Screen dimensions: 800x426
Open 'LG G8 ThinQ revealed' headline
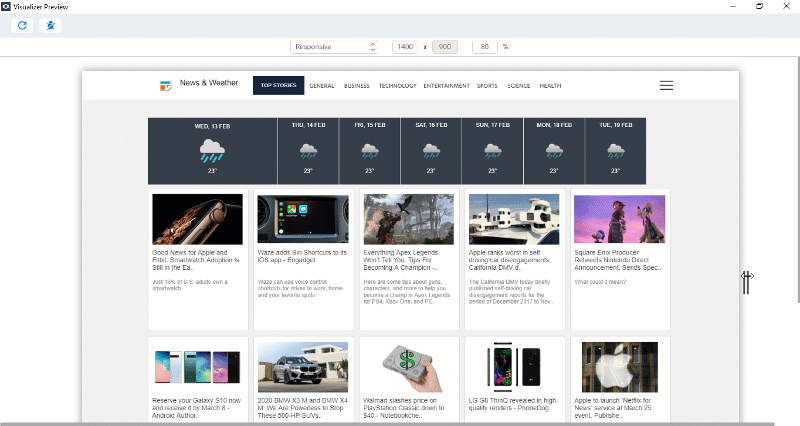(513, 405)
